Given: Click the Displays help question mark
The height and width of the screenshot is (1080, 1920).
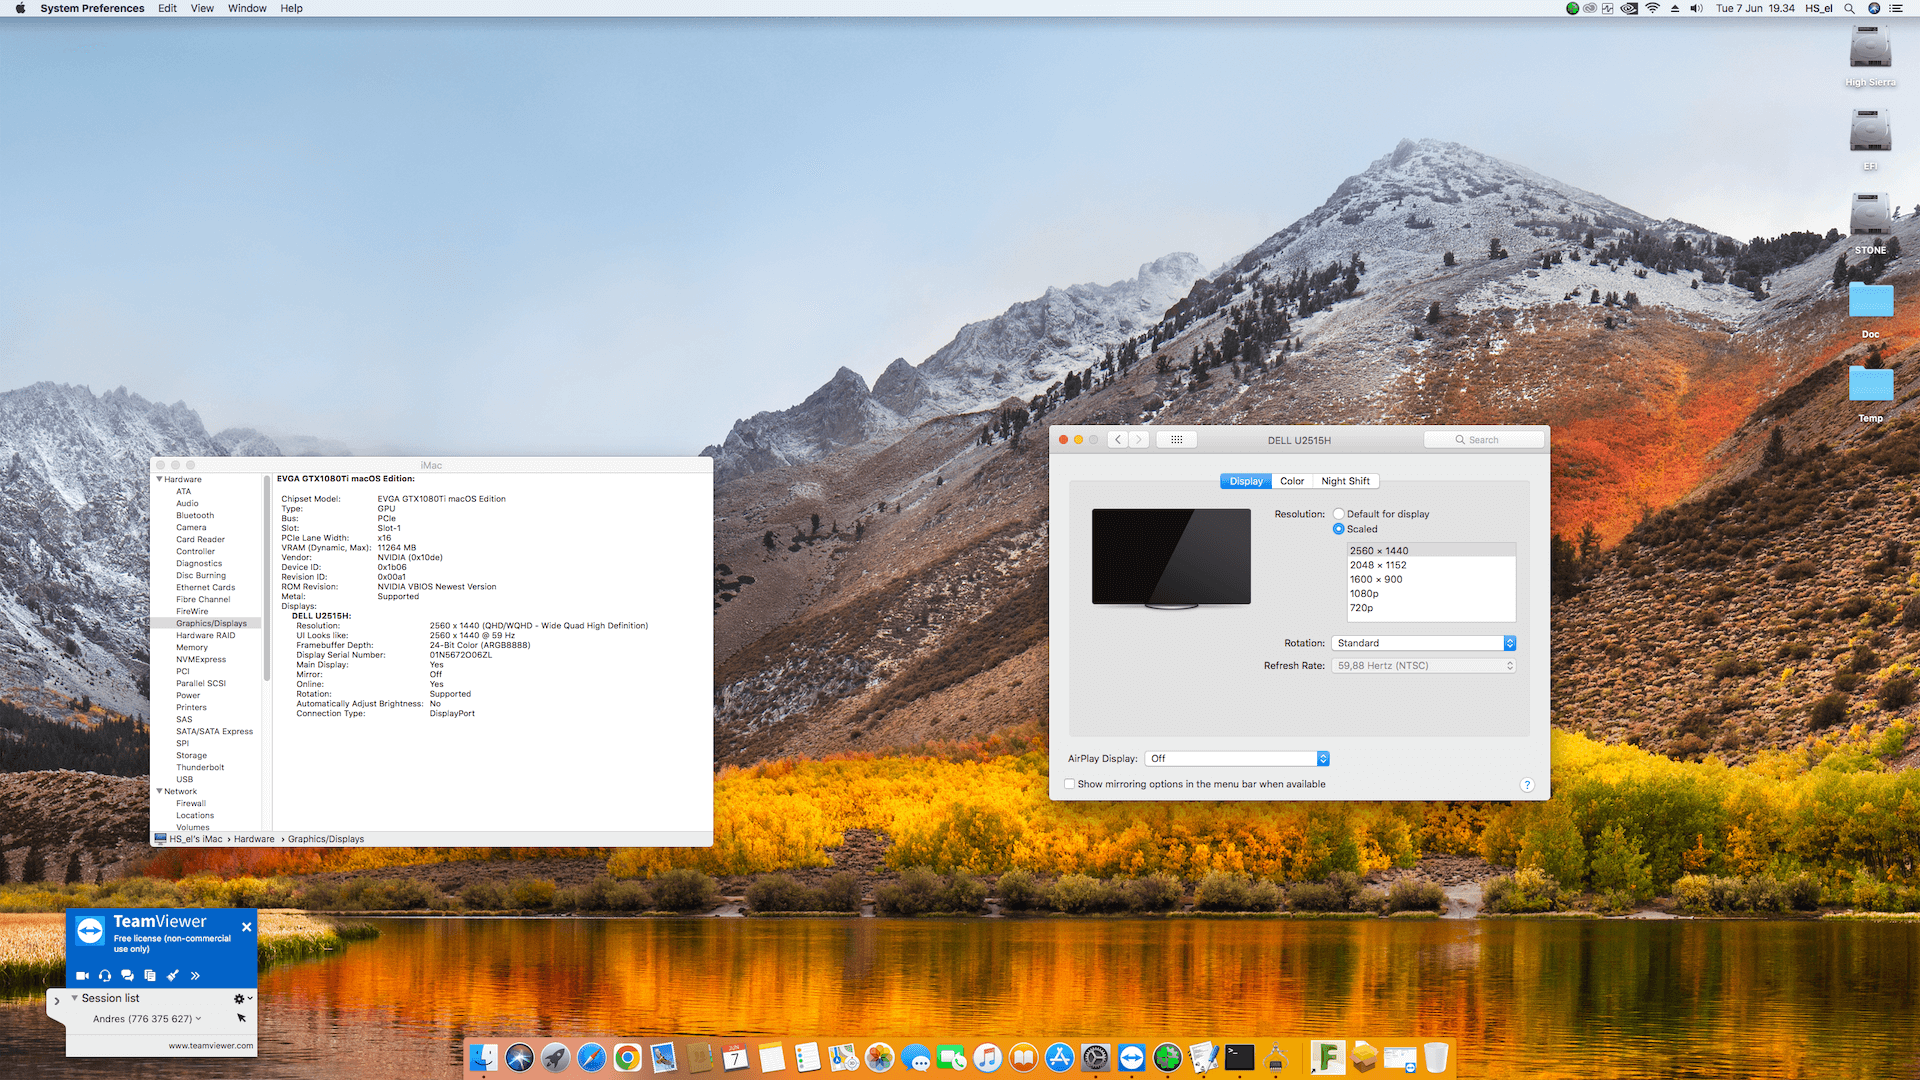Looking at the screenshot, I should click(x=1526, y=785).
